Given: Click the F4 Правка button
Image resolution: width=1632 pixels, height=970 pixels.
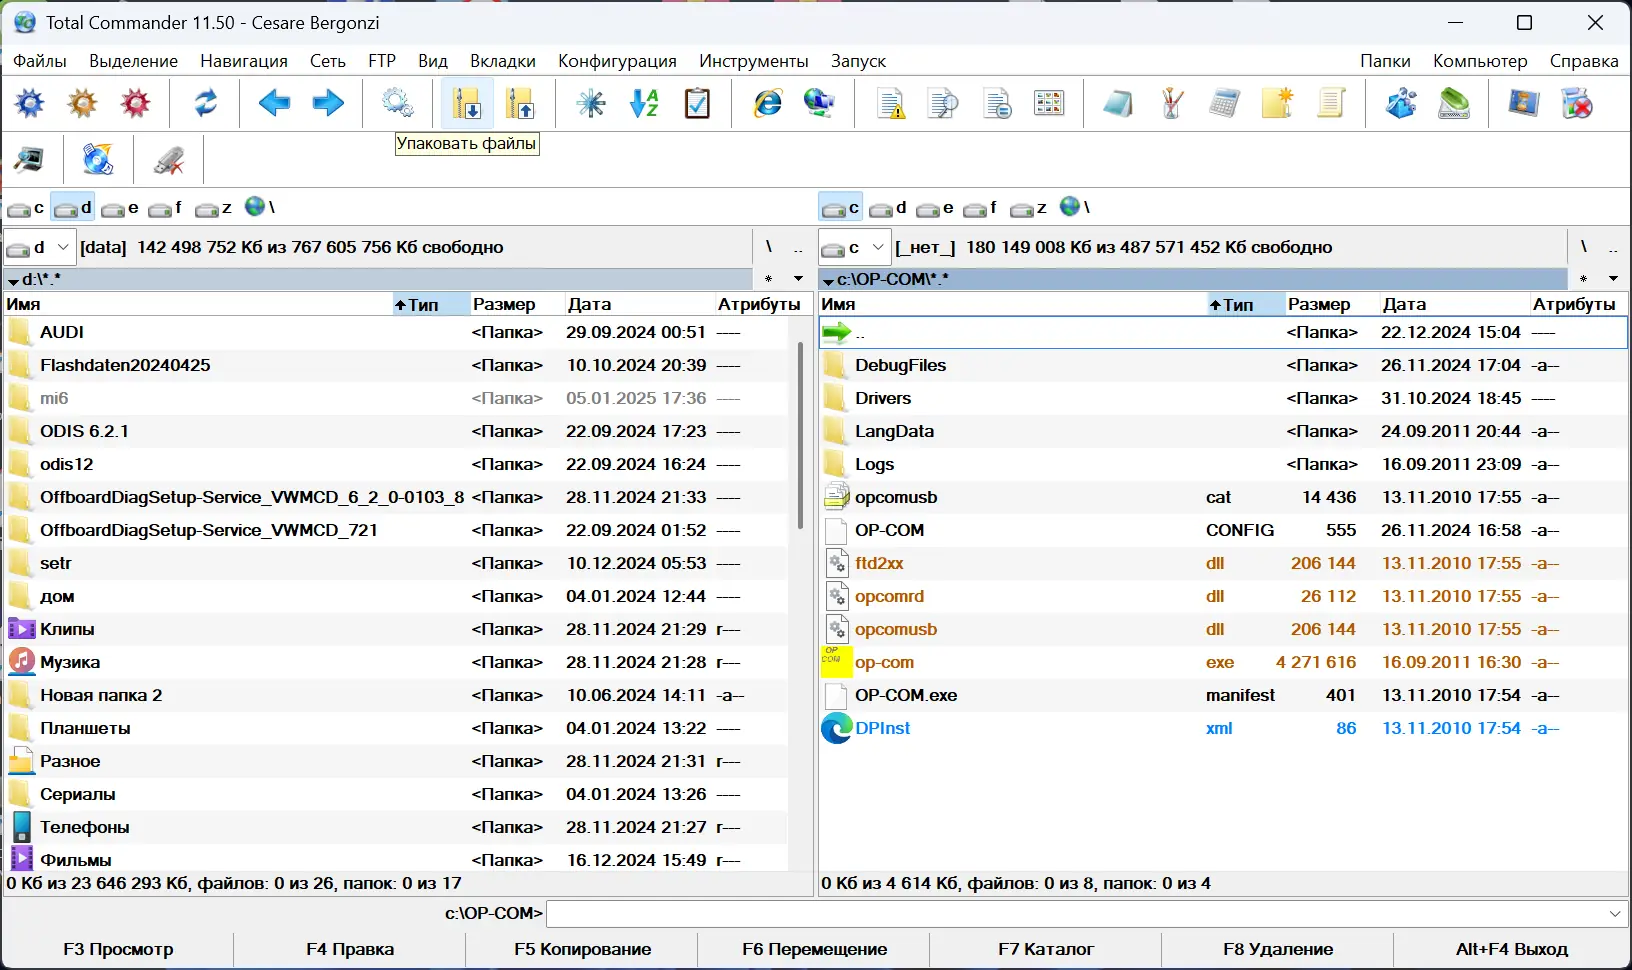Looking at the screenshot, I should click(x=350, y=949).
